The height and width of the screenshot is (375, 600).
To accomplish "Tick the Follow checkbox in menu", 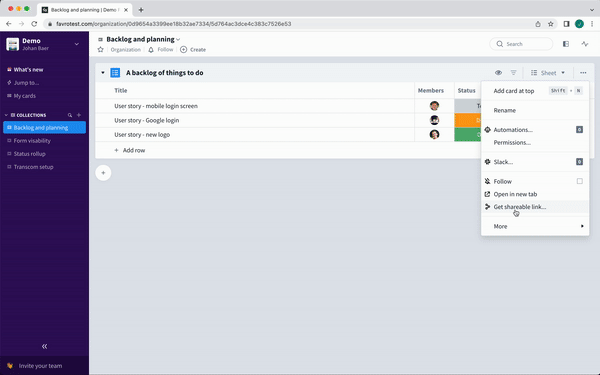I will (579, 181).
